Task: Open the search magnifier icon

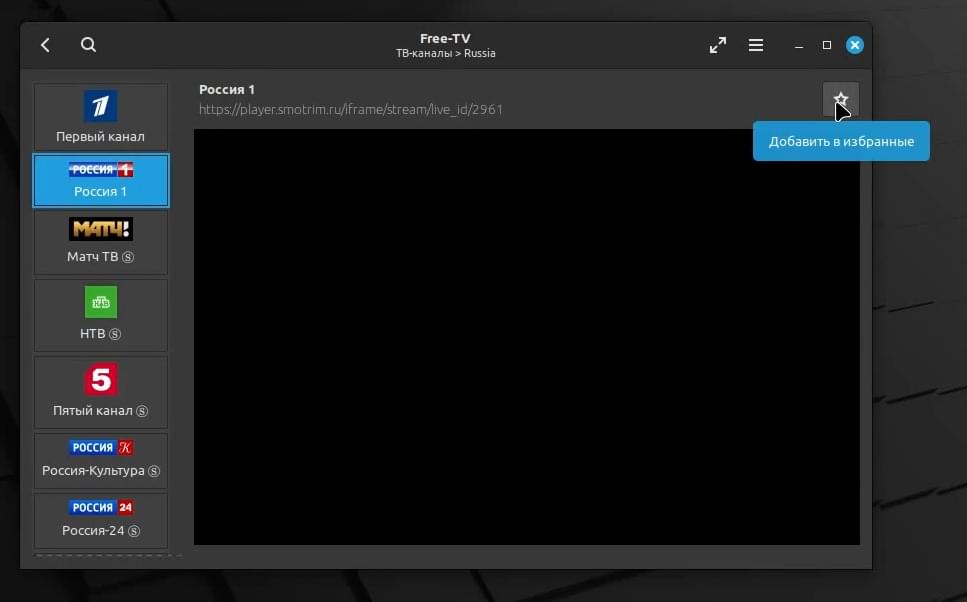Action: coord(88,45)
